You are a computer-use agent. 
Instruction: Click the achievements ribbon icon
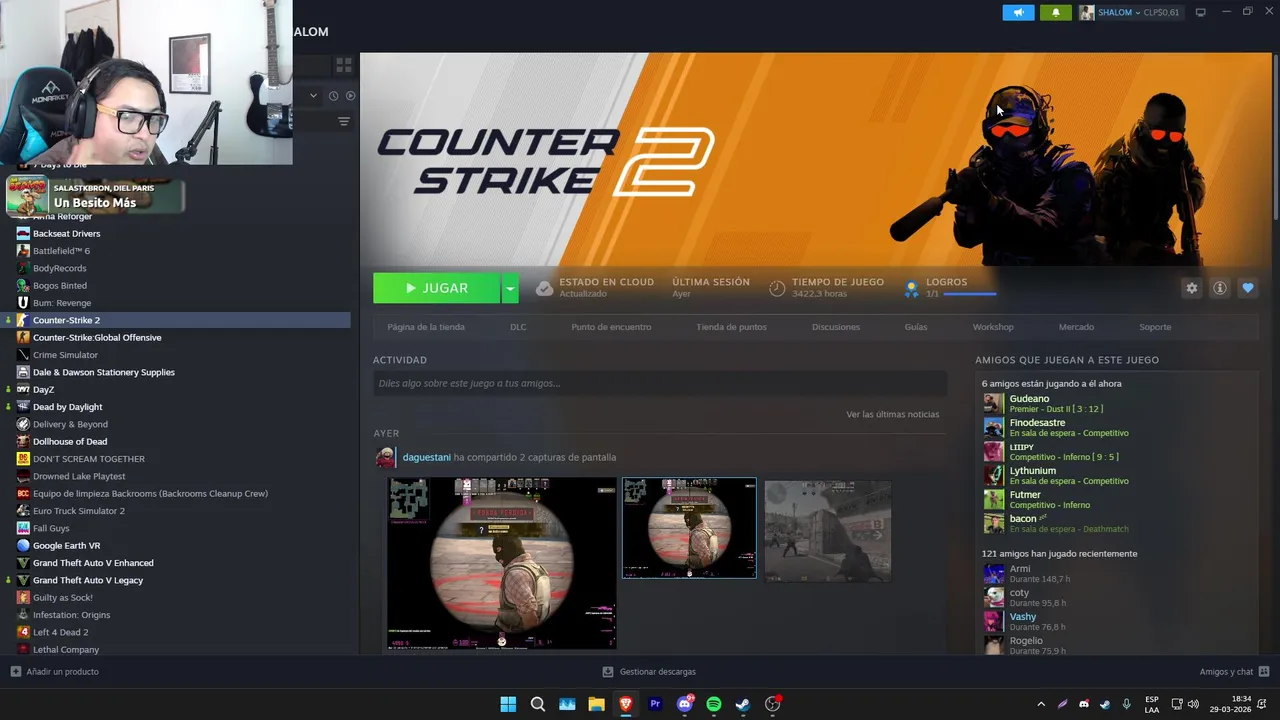tap(911, 289)
